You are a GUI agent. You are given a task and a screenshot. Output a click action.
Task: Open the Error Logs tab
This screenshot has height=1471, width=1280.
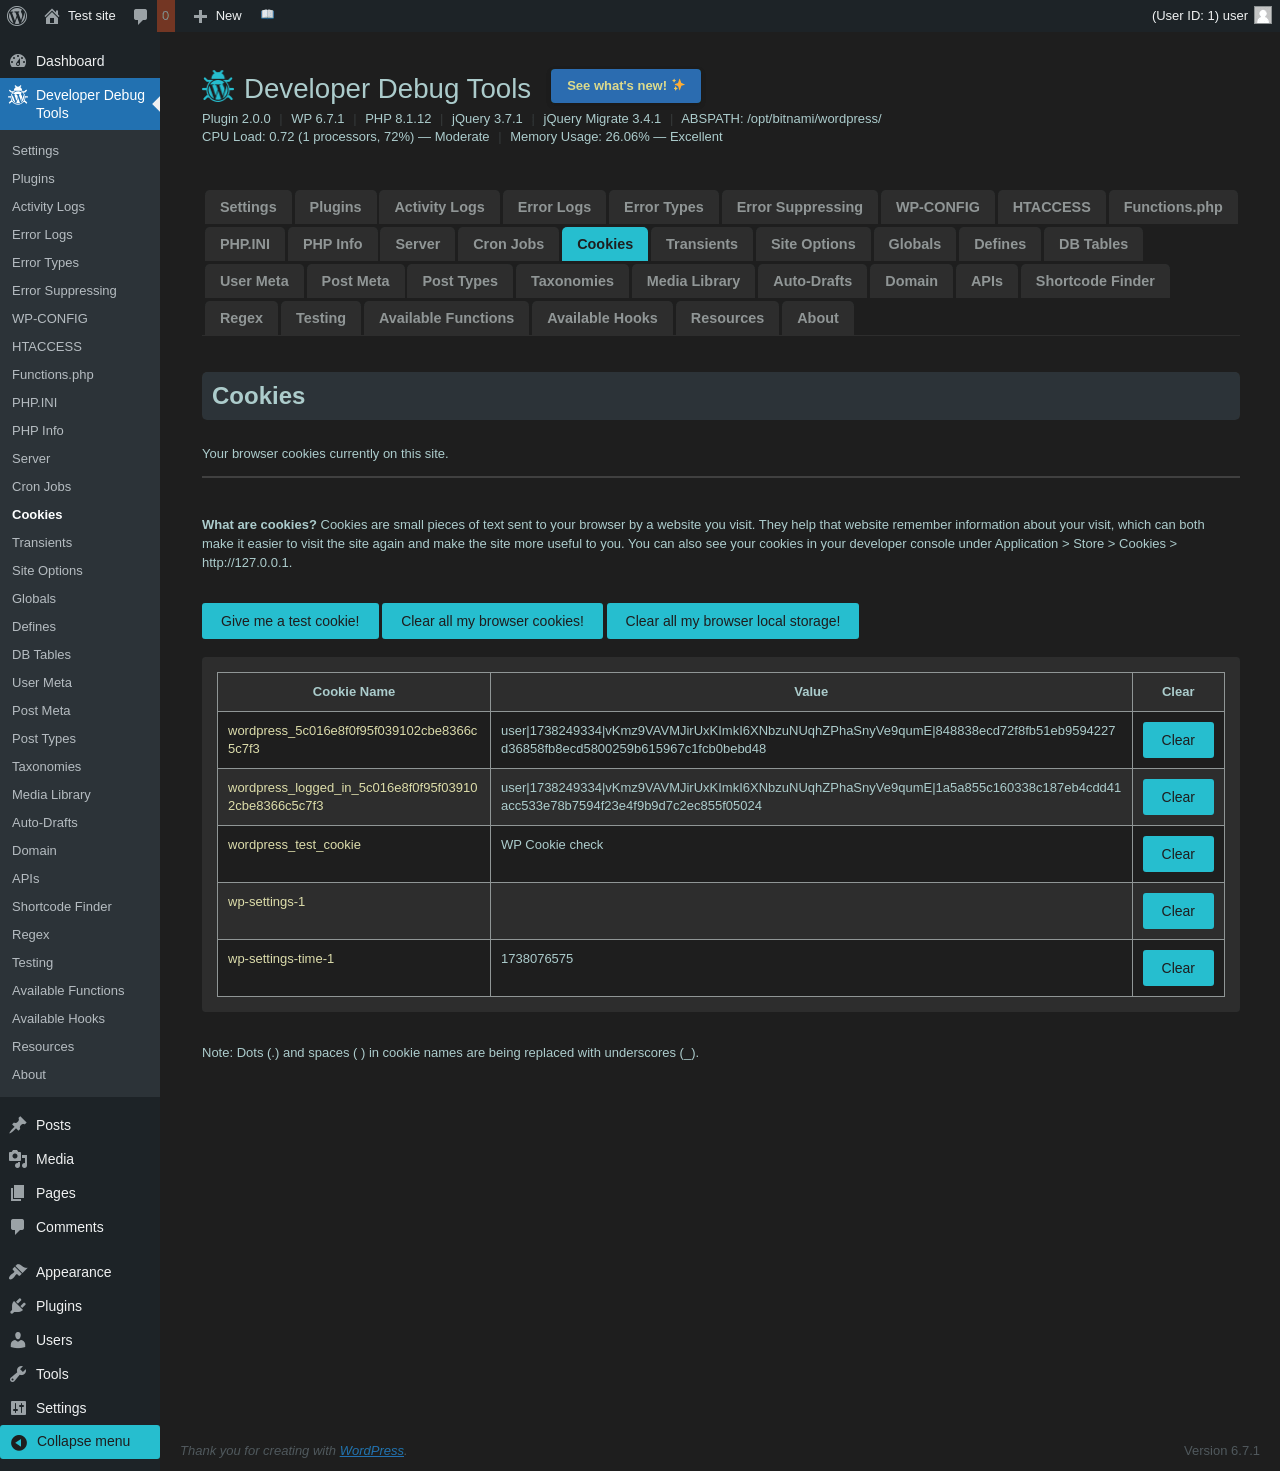click(x=554, y=207)
